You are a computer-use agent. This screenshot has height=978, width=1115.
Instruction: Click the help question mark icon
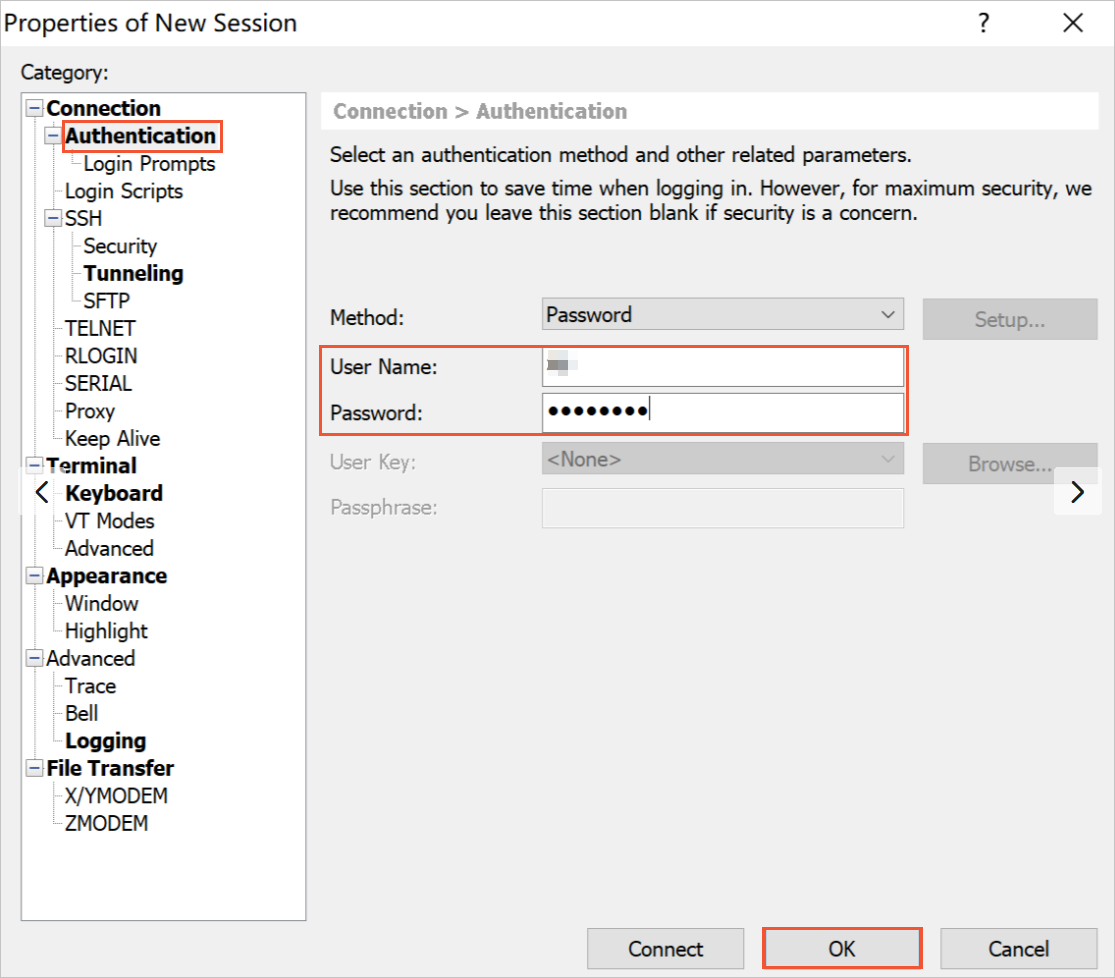(x=984, y=23)
